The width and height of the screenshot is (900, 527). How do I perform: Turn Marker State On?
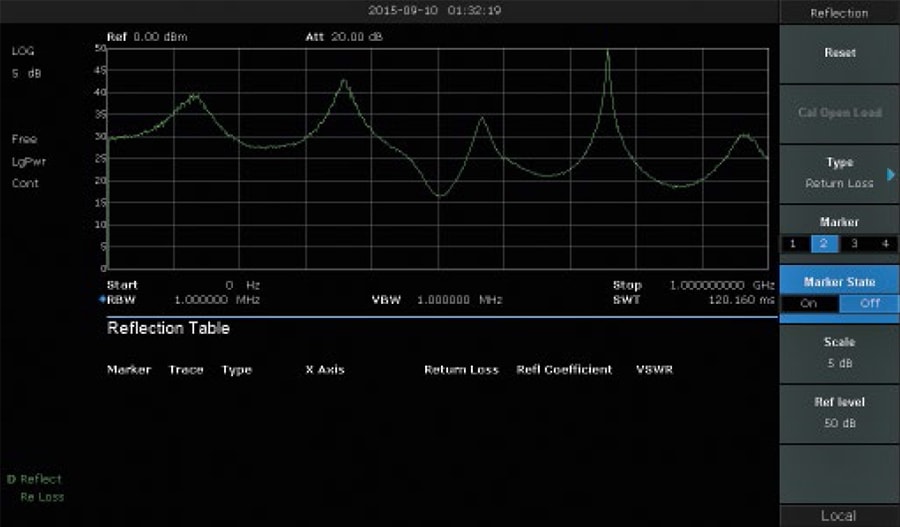[x=809, y=303]
